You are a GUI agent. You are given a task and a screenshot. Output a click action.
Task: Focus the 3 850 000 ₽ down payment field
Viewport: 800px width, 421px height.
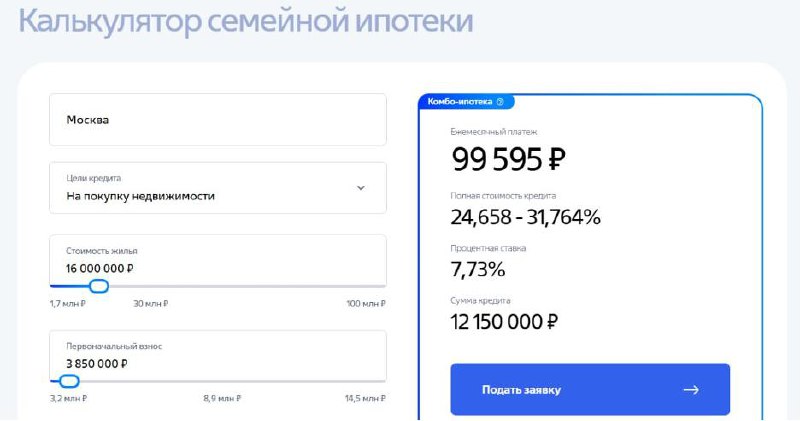(97, 363)
